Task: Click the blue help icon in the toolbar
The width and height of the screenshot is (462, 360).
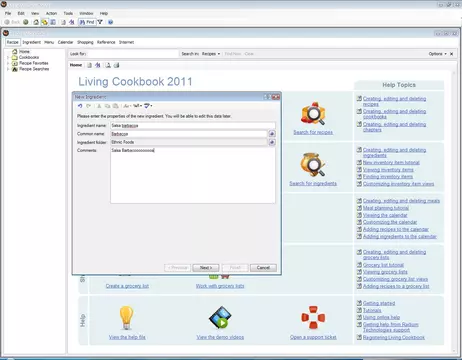Action: (111, 22)
